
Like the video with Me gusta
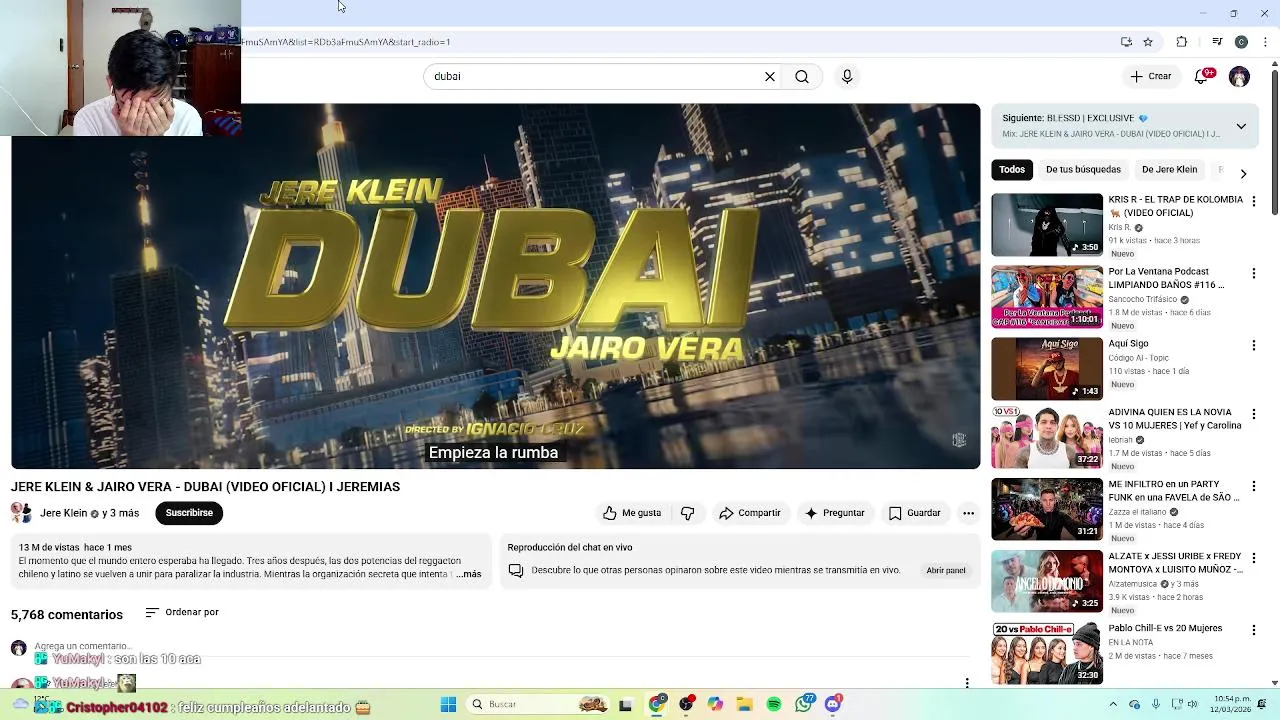coord(632,513)
